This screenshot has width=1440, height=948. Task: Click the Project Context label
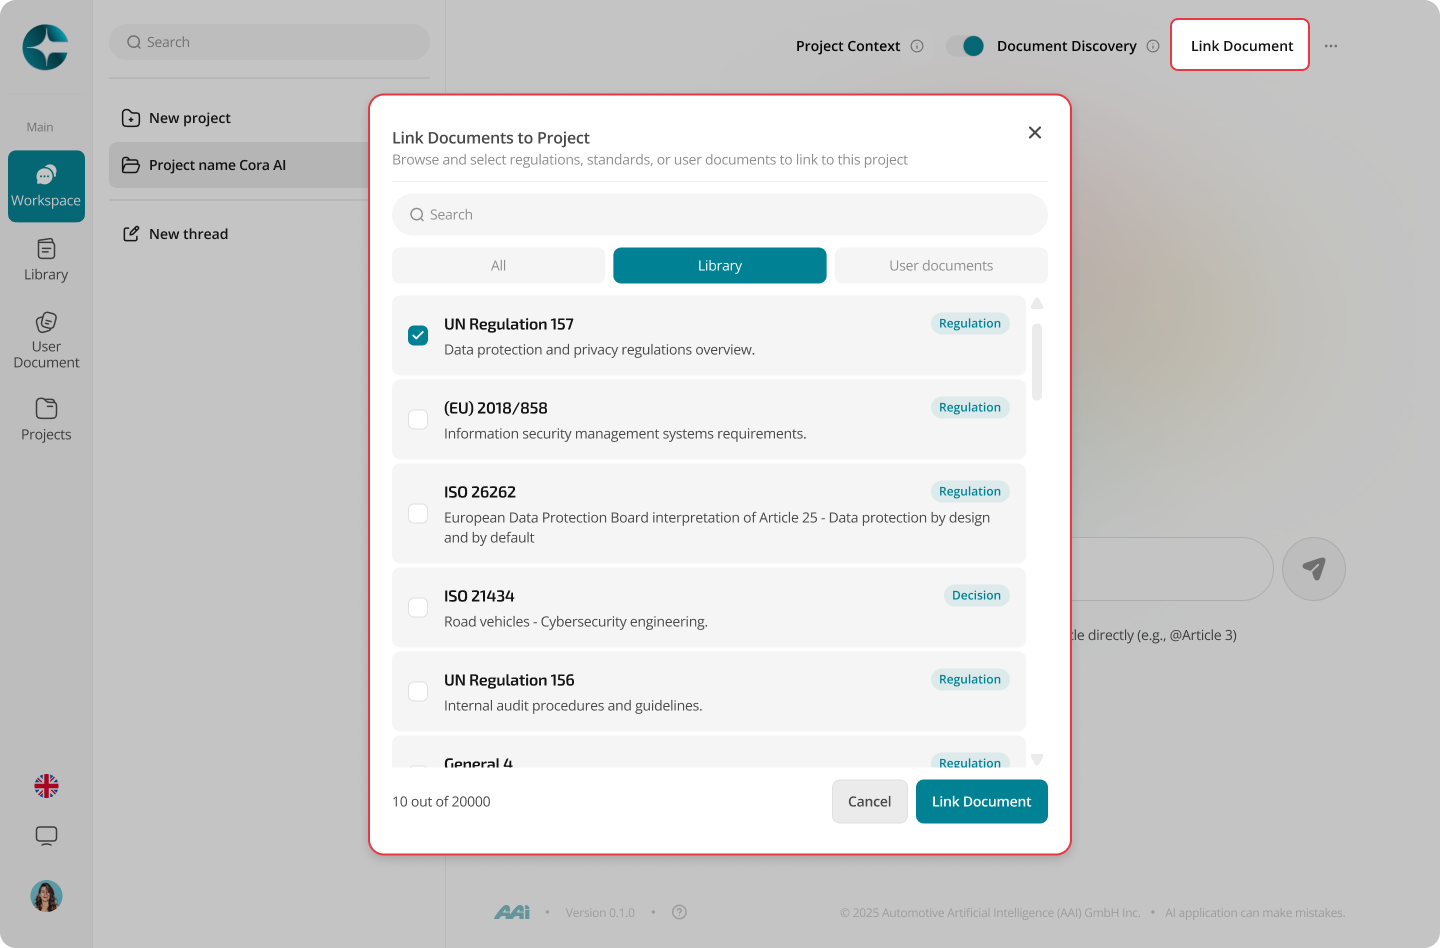[x=848, y=46]
